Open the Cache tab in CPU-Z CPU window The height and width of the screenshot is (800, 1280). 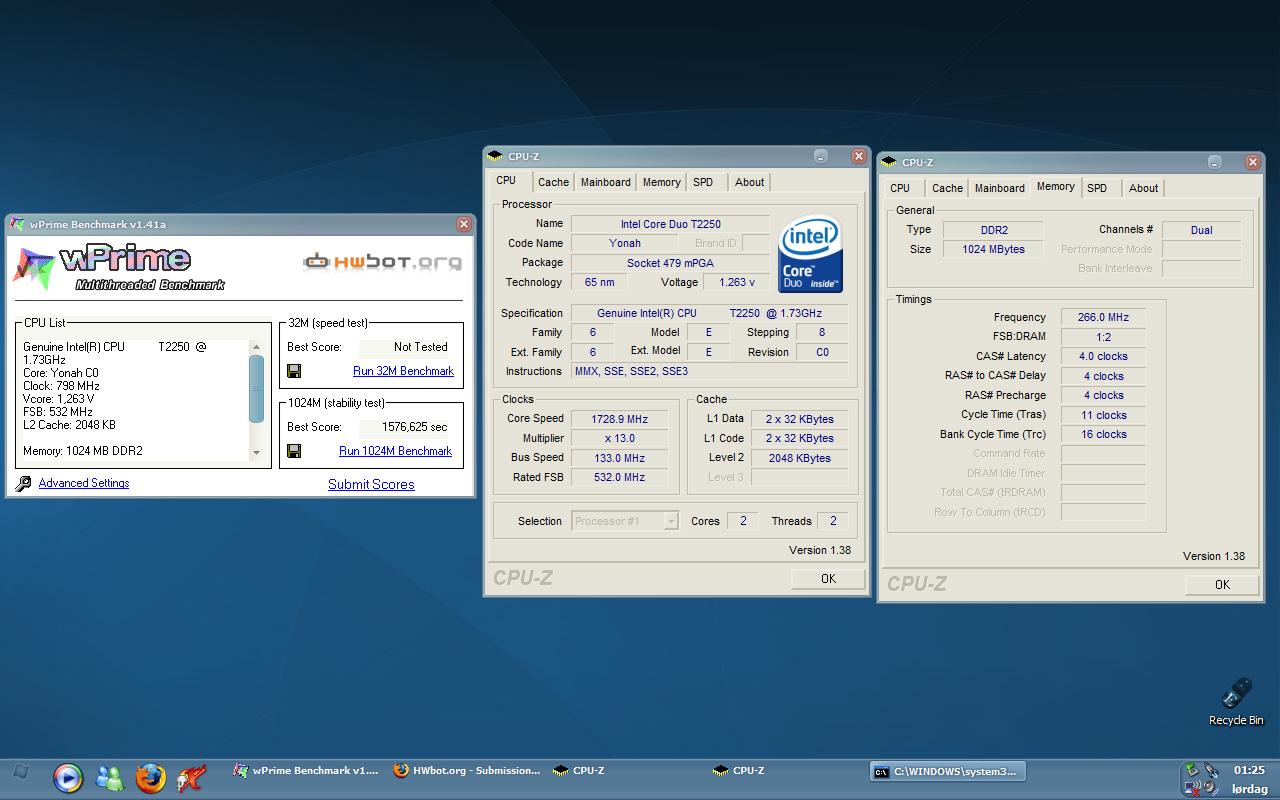pyautogui.click(x=553, y=182)
